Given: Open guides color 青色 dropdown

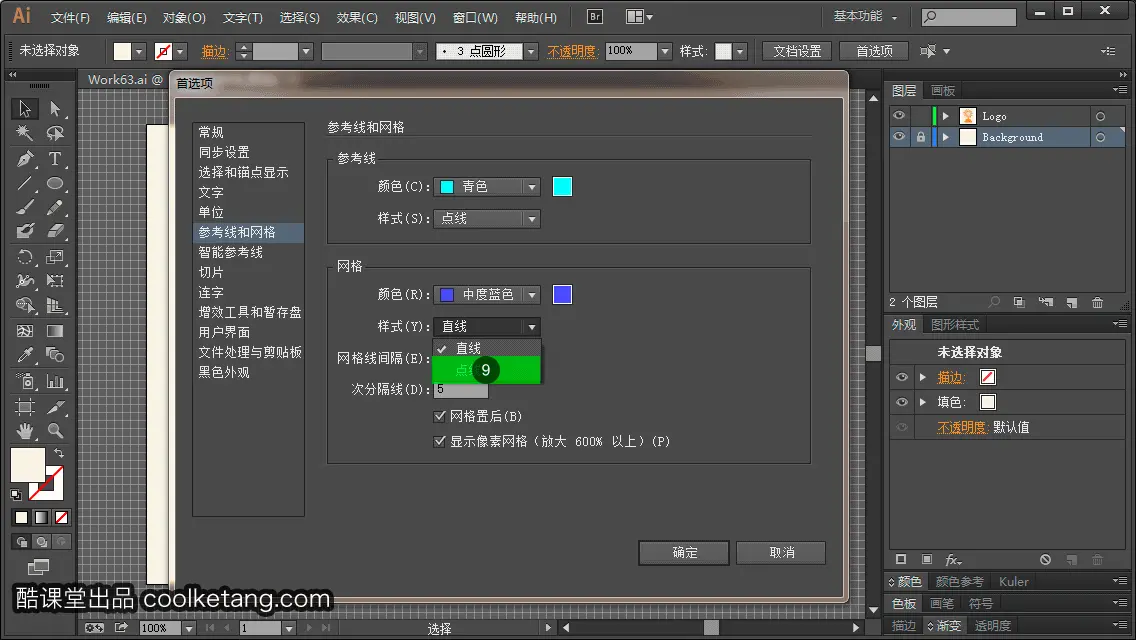Looking at the screenshot, I should pos(487,187).
